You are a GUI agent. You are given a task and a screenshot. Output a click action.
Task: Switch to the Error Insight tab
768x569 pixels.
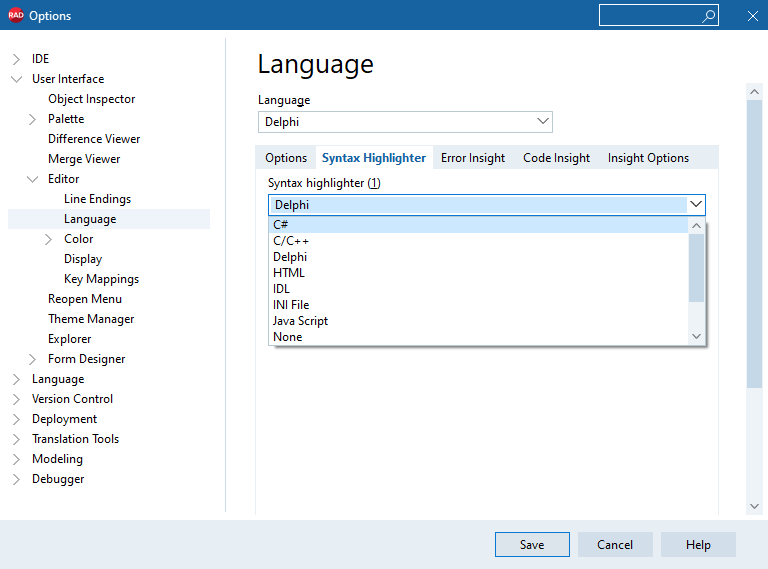coord(473,158)
